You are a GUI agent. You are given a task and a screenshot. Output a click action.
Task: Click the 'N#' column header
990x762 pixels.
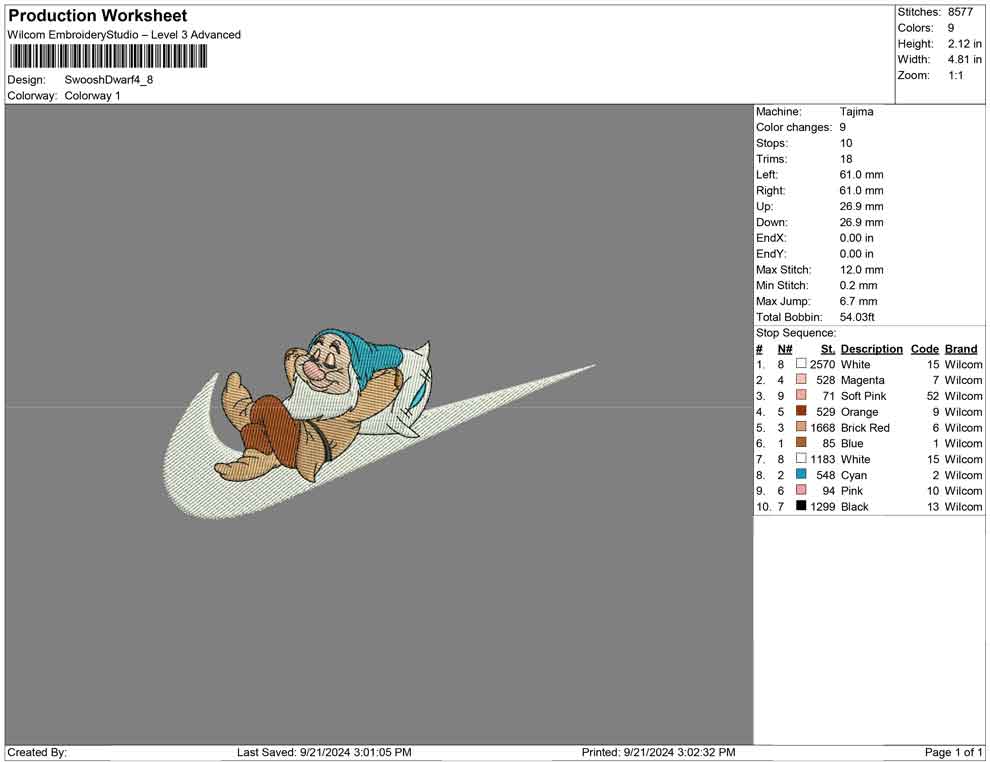785,348
